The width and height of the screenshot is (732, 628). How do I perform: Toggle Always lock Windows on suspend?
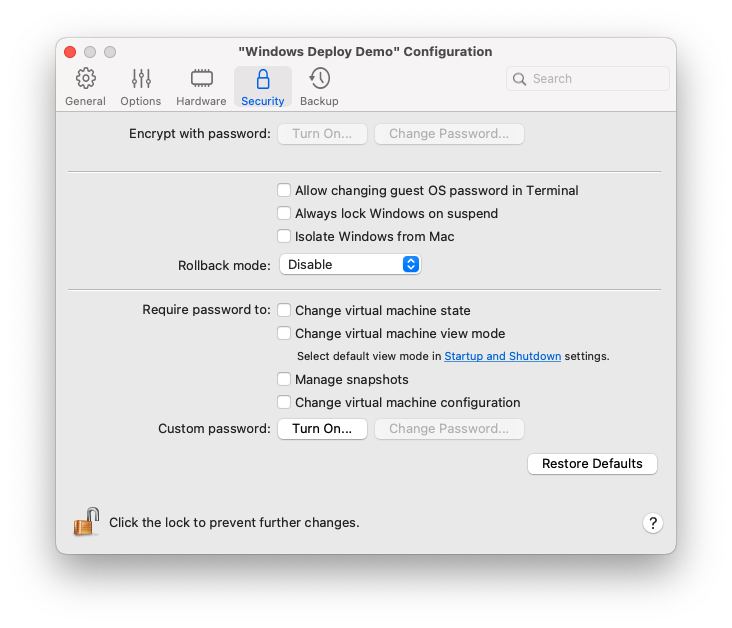pos(285,213)
